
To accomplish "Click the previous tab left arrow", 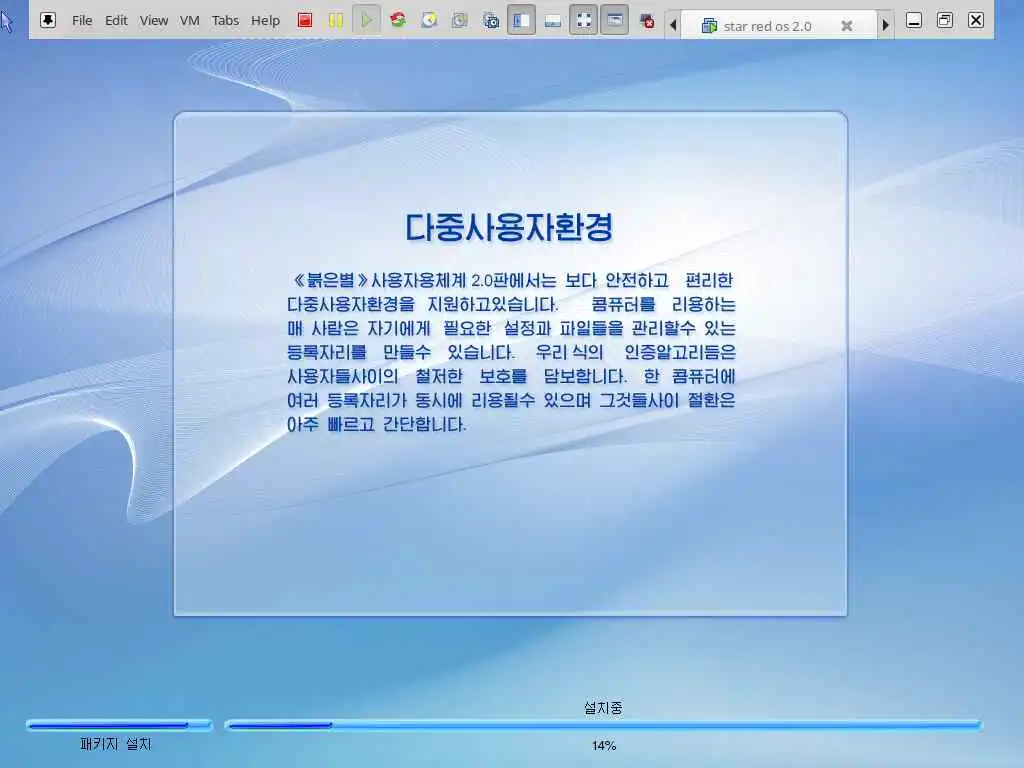I will point(673,25).
